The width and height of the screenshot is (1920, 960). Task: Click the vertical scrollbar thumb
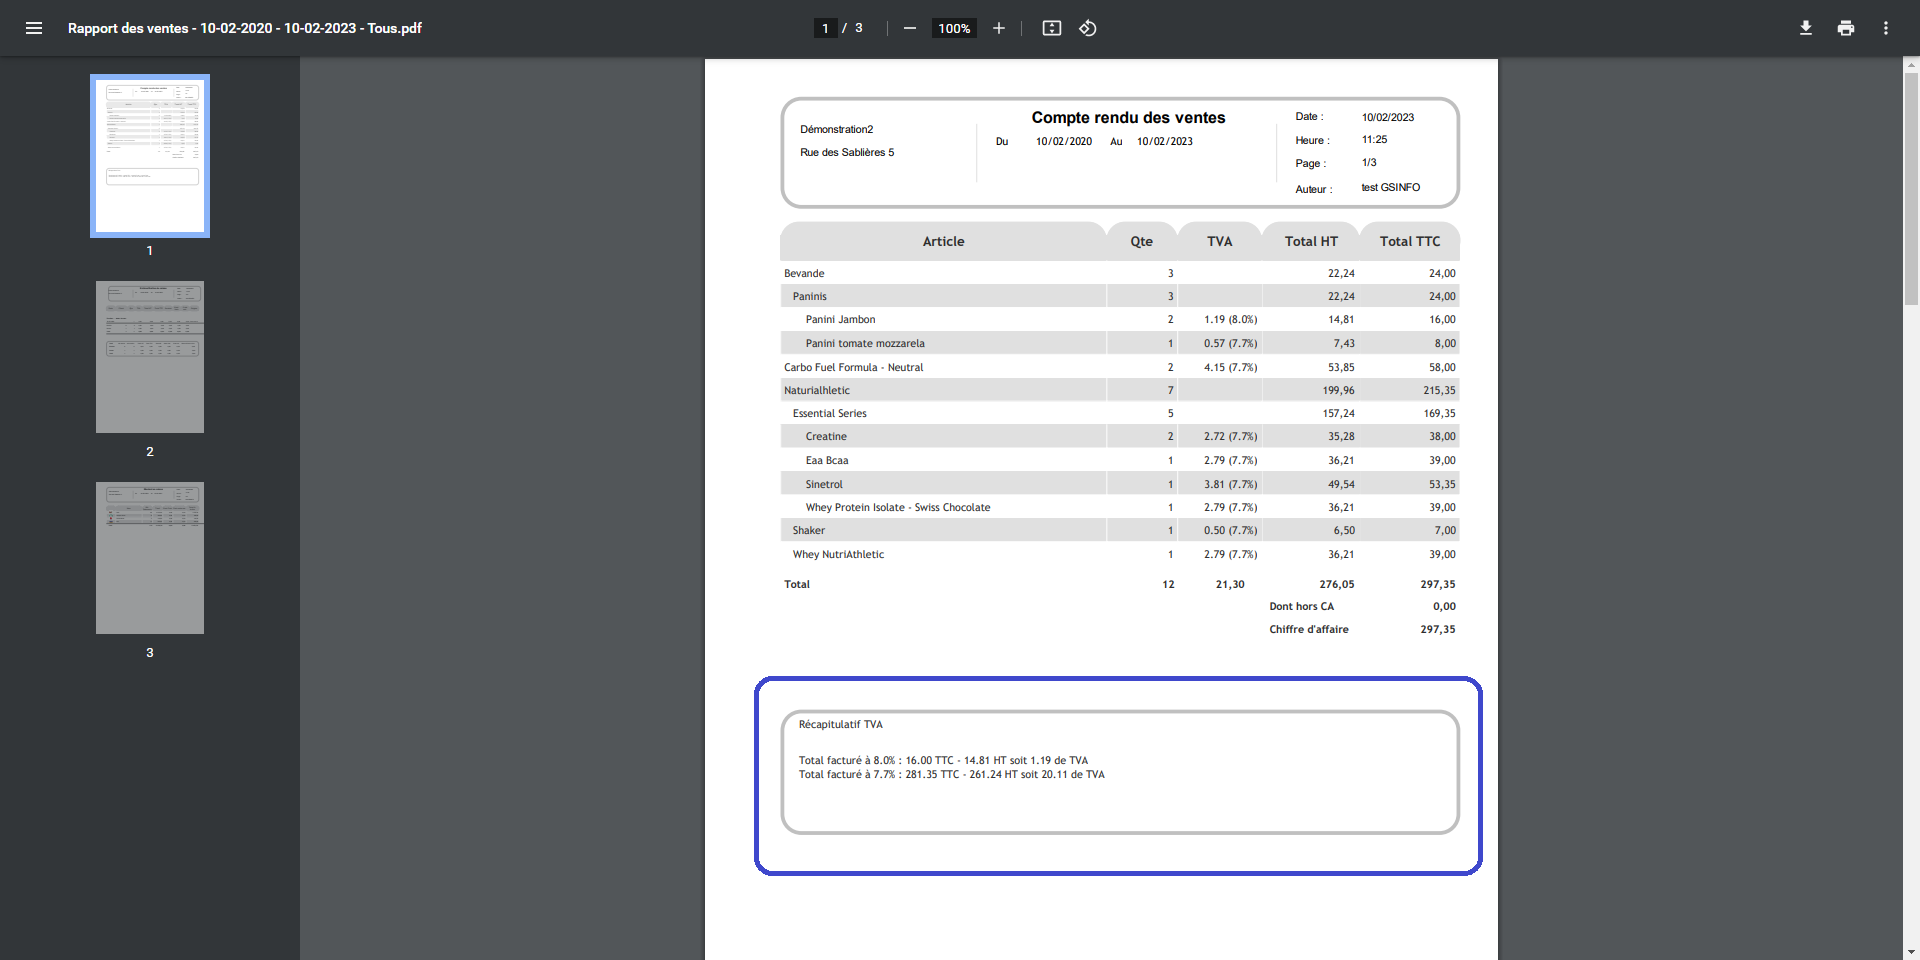pyautogui.click(x=1911, y=190)
